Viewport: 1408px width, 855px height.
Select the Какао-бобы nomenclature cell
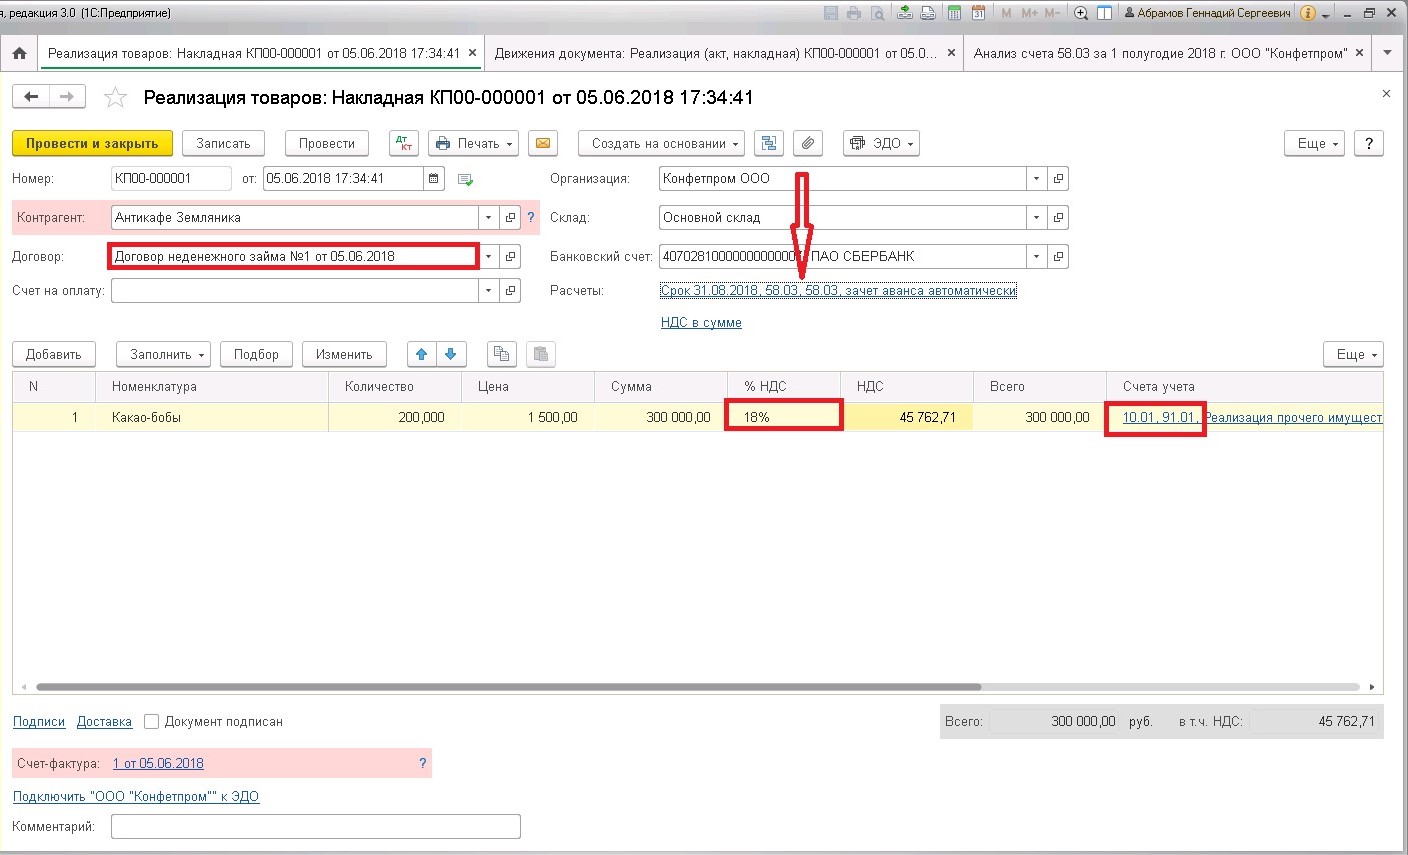coord(212,417)
